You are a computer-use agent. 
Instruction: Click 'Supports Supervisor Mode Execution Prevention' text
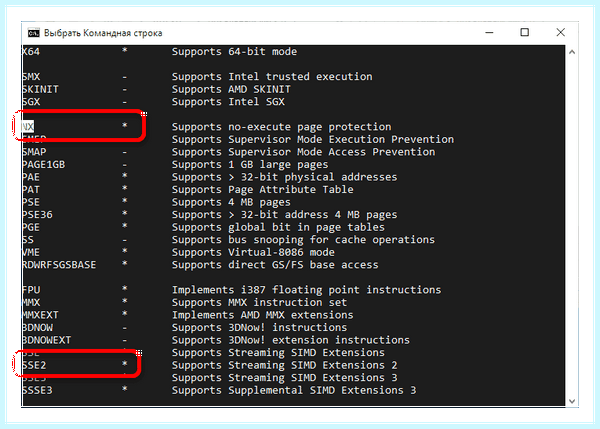(x=313, y=140)
